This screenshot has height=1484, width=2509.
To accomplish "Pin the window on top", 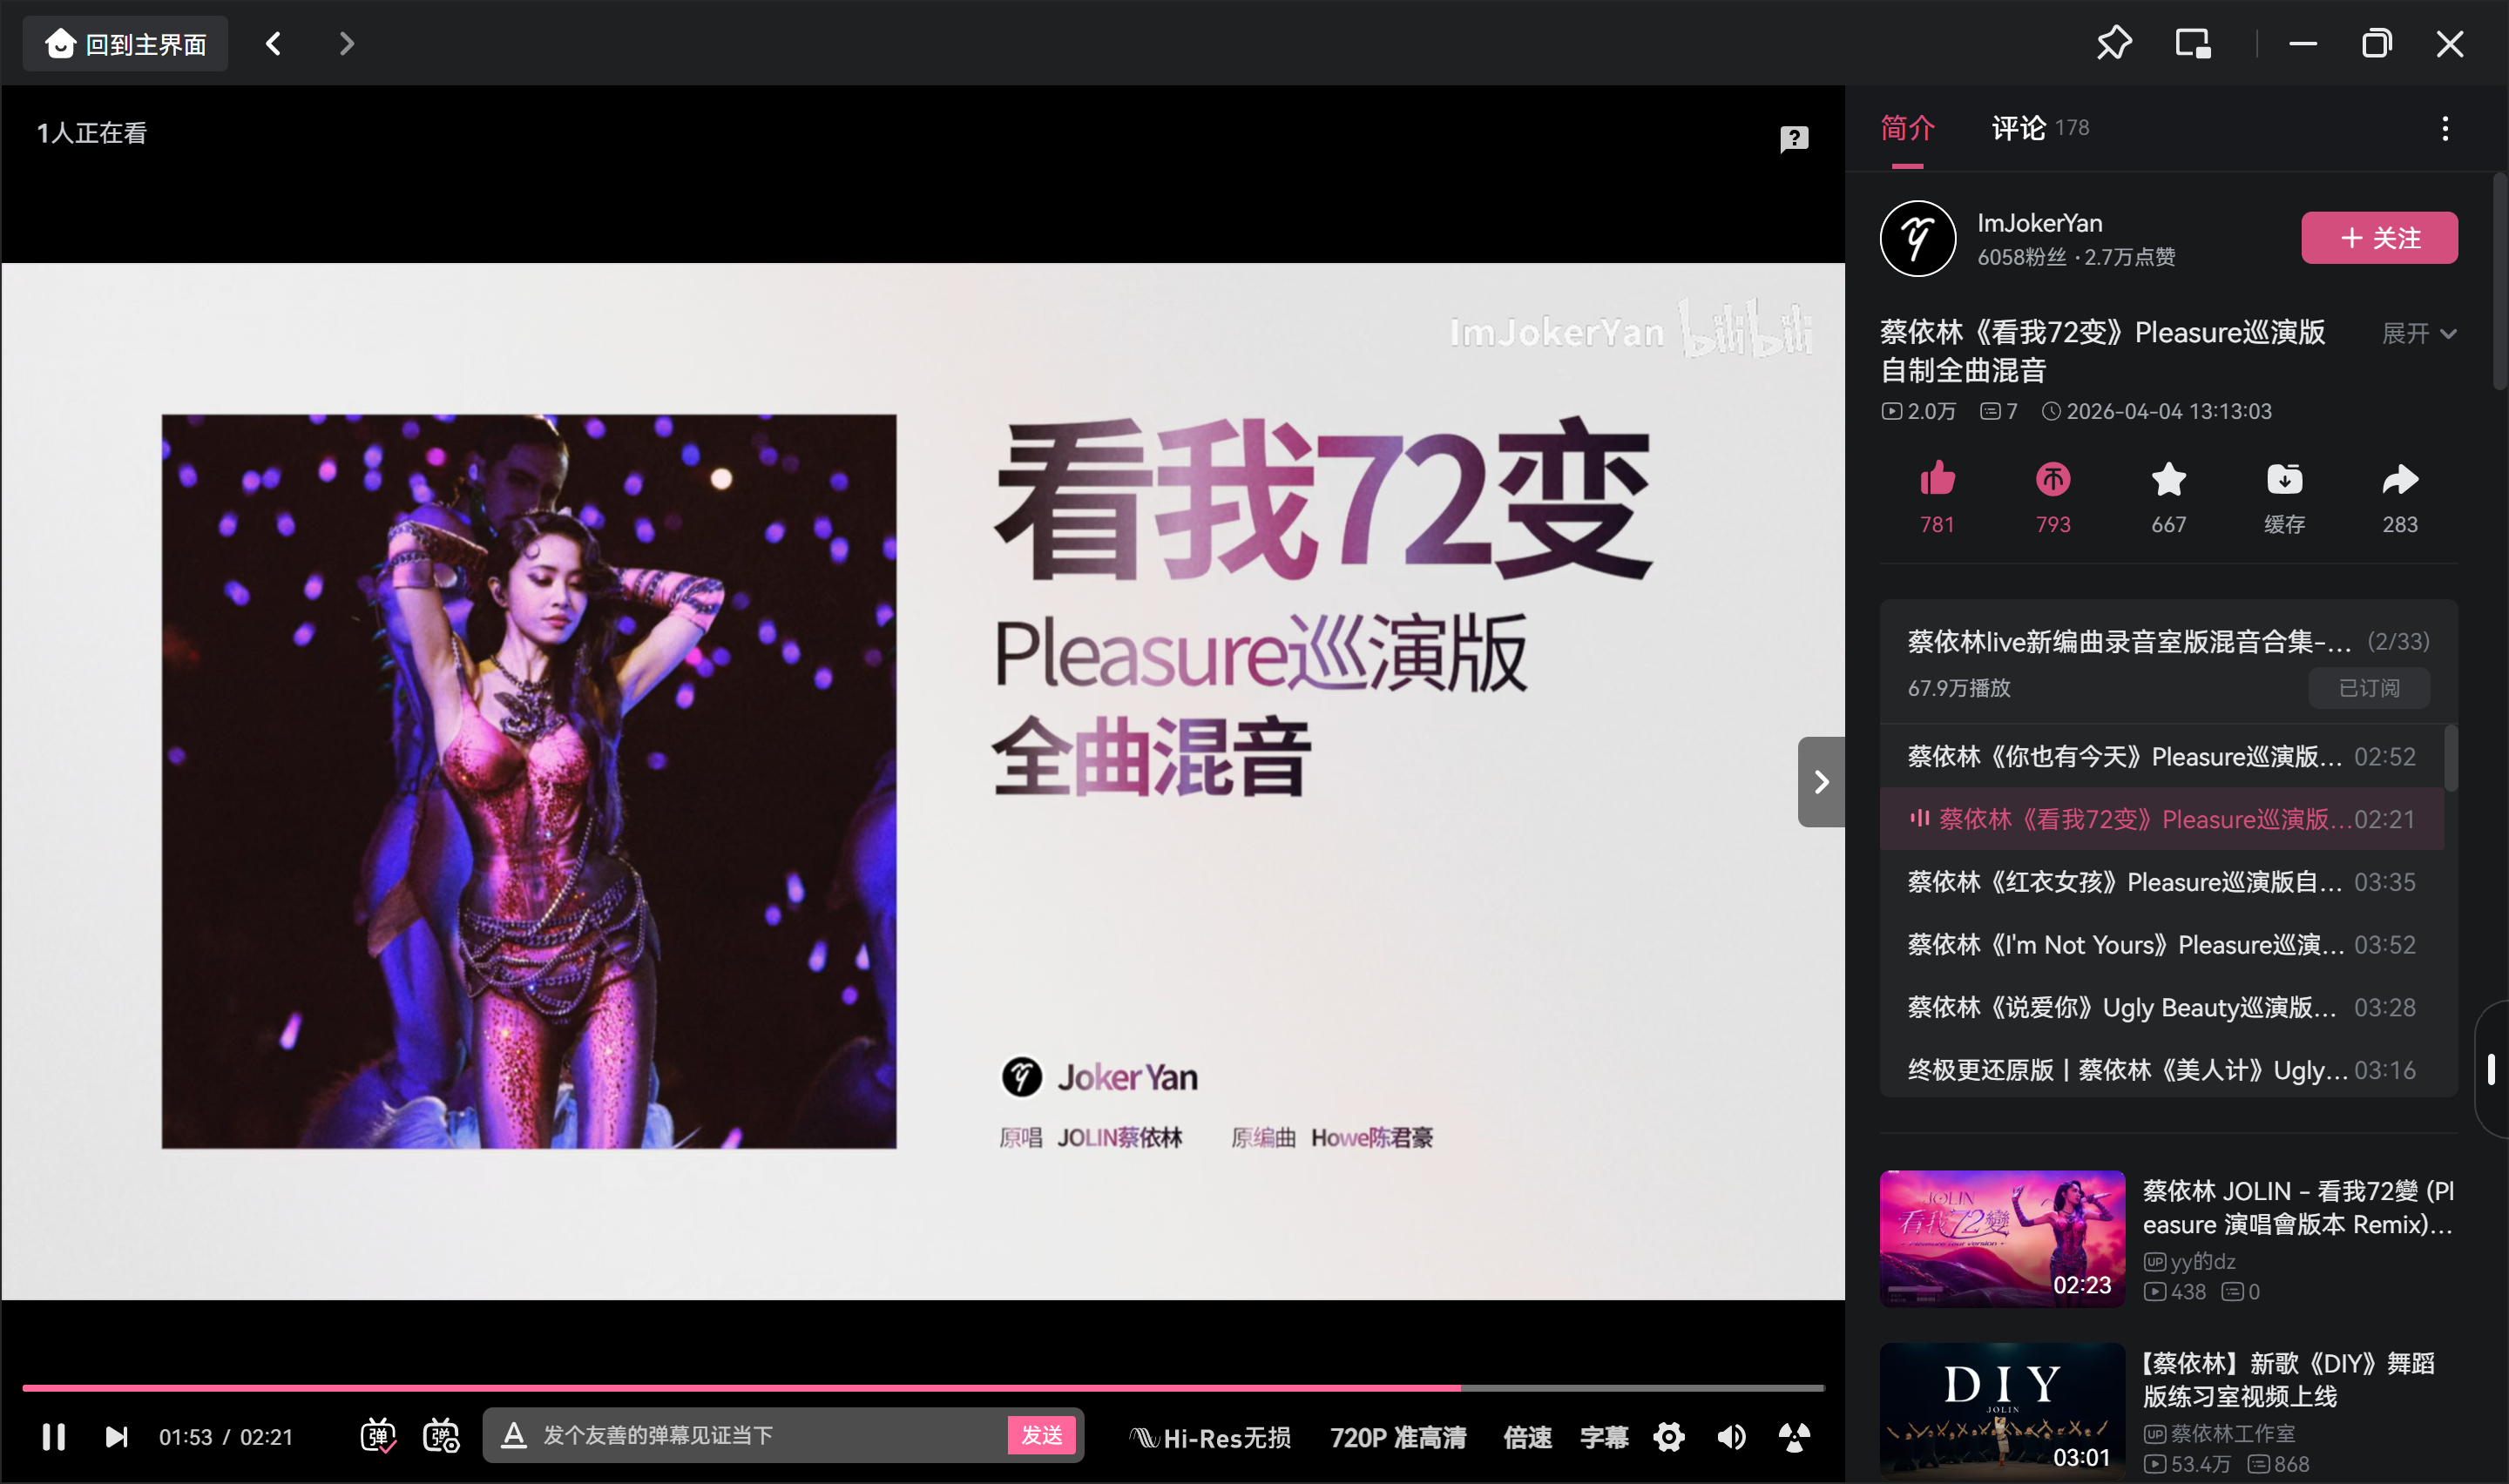I will (2113, 44).
